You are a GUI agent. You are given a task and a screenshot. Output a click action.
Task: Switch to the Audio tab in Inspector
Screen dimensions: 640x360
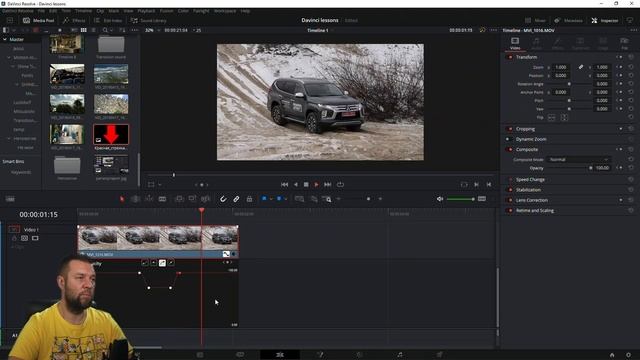click(x=536, y=43)
